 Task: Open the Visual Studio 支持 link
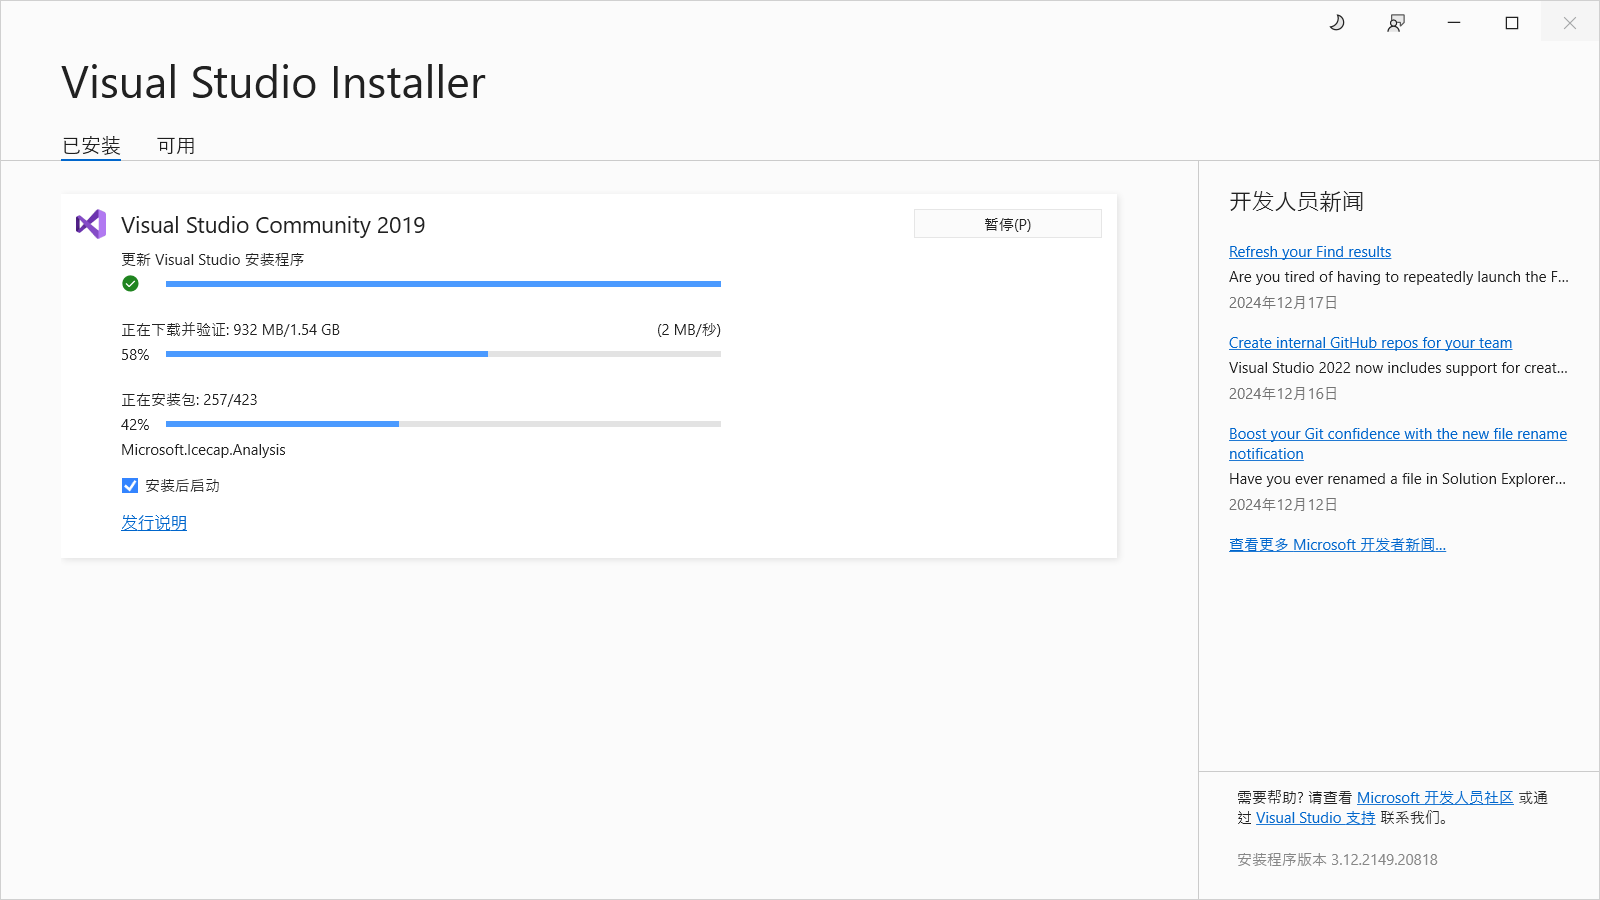(1314, 817)
